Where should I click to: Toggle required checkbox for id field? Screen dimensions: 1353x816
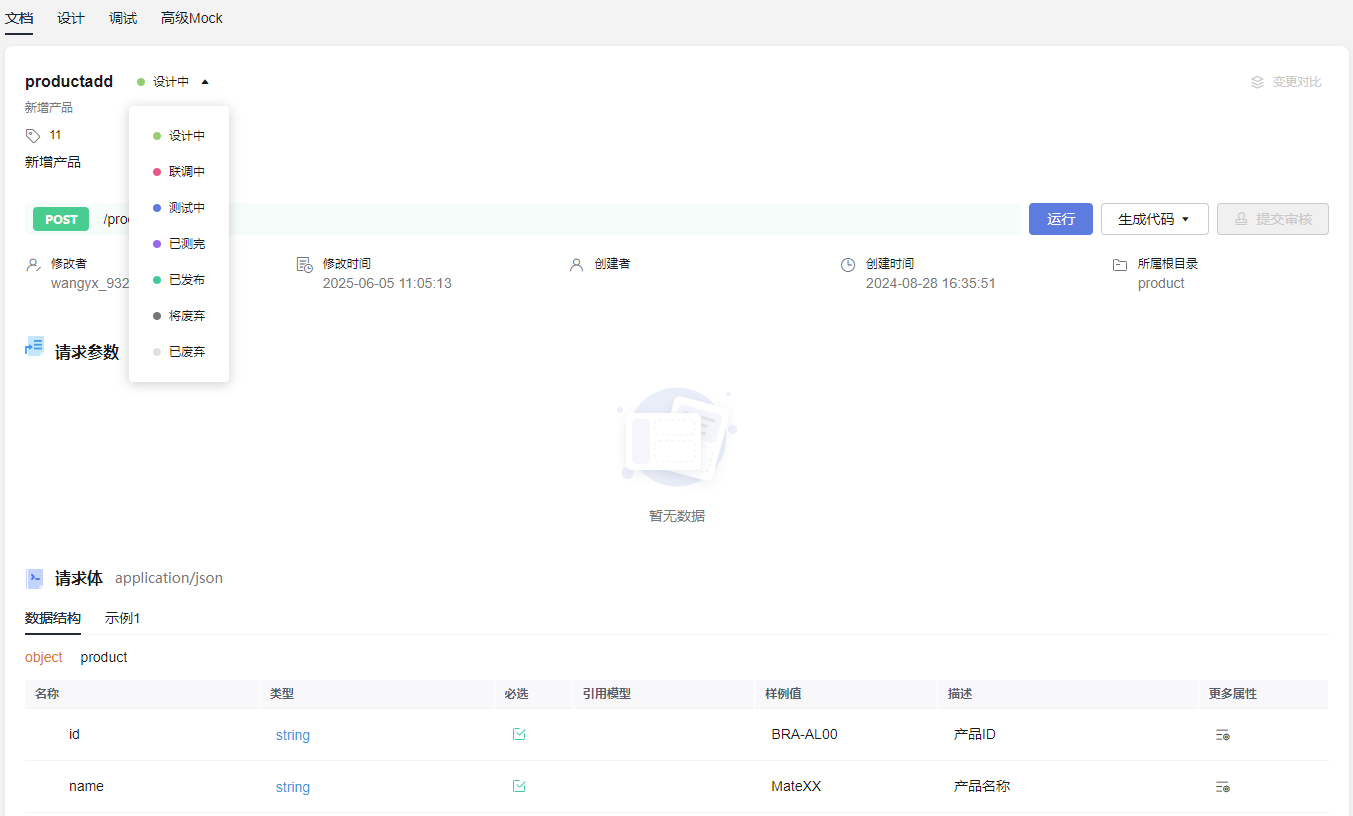519,734
